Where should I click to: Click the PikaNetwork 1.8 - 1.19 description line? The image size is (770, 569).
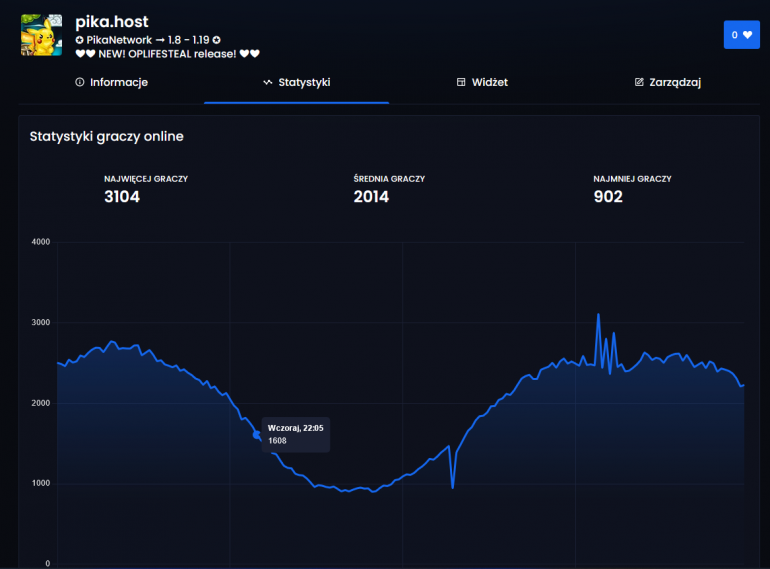148,40
